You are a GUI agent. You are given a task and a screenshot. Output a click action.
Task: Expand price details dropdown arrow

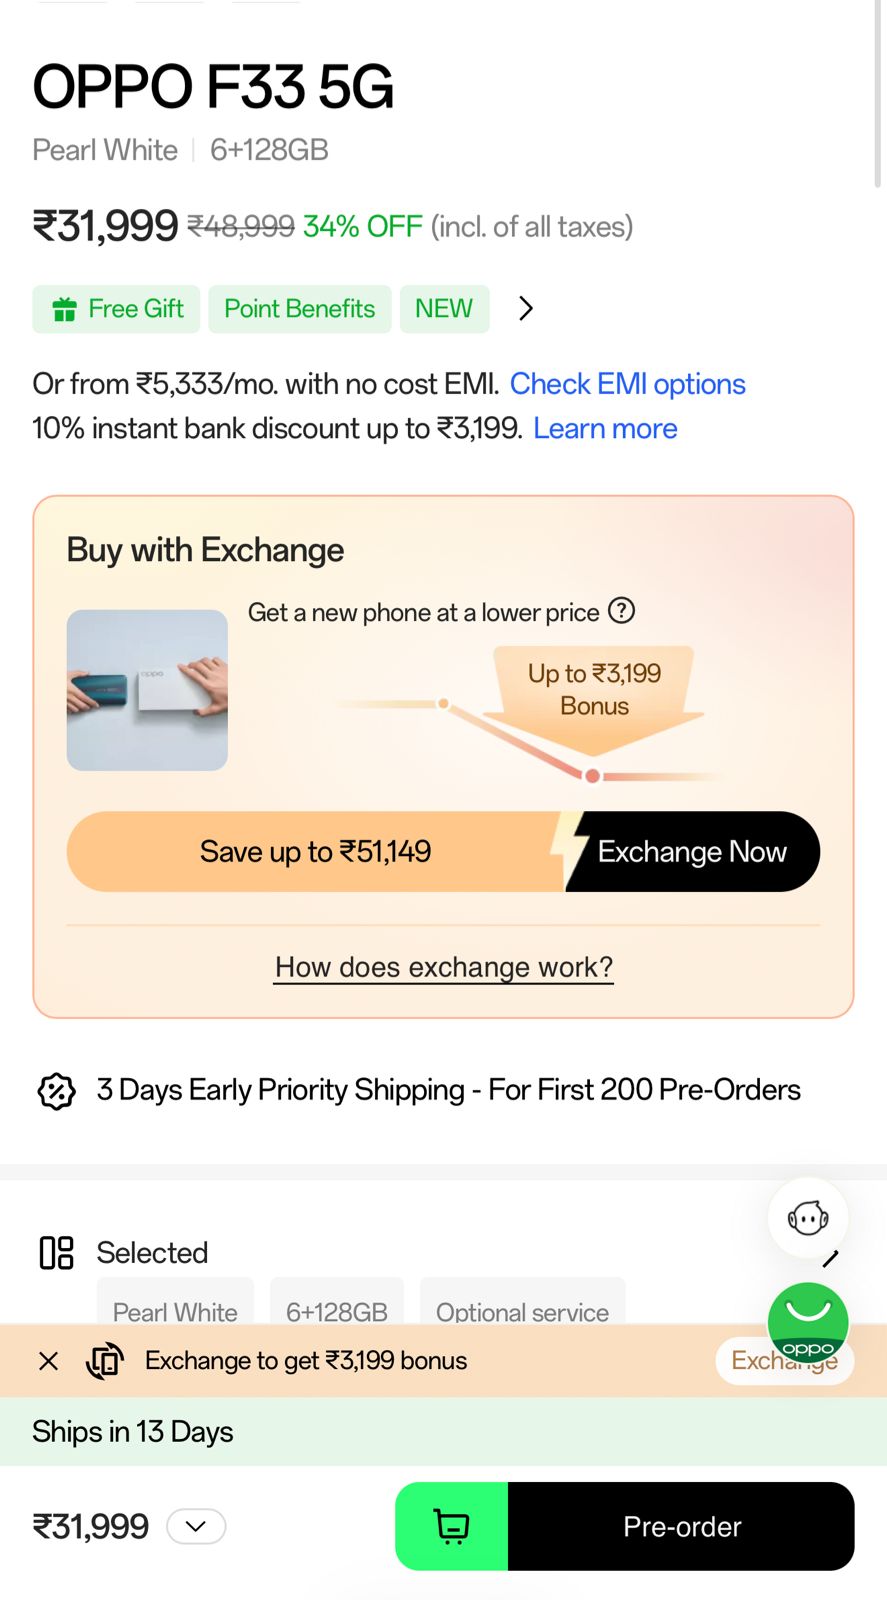click(196, 1526)
